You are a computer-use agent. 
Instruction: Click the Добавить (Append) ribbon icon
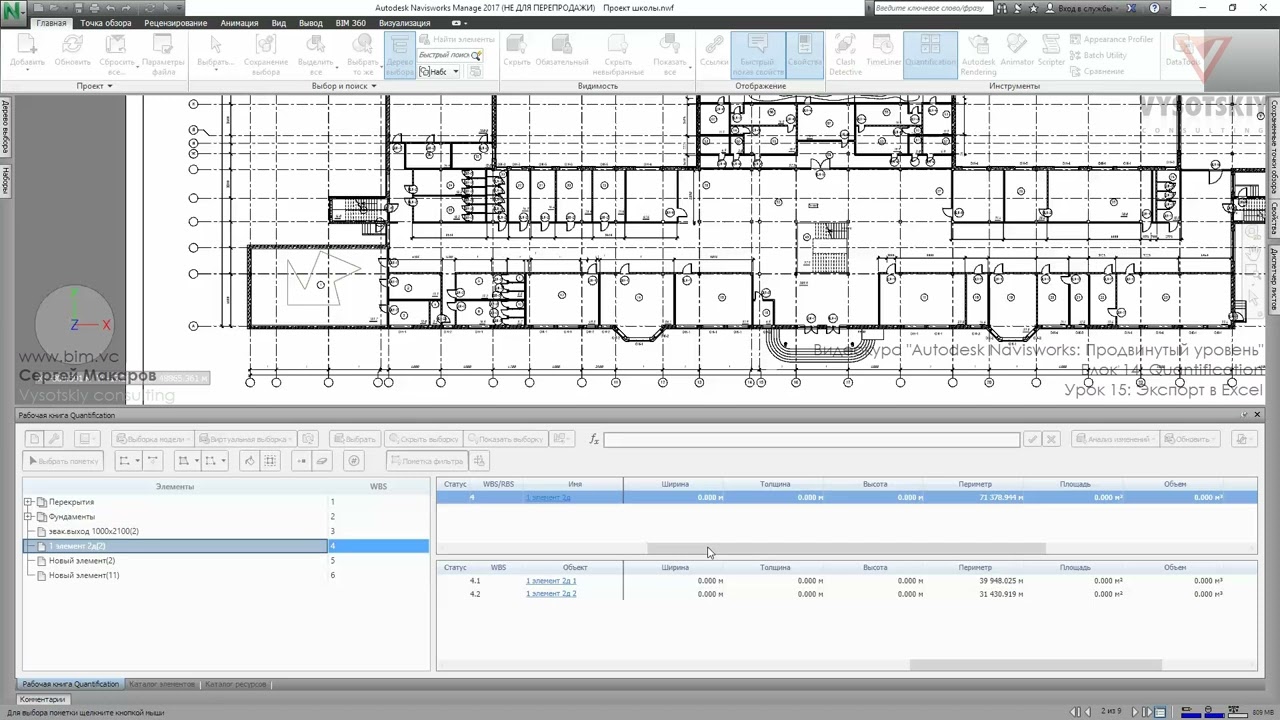point(27,53)
